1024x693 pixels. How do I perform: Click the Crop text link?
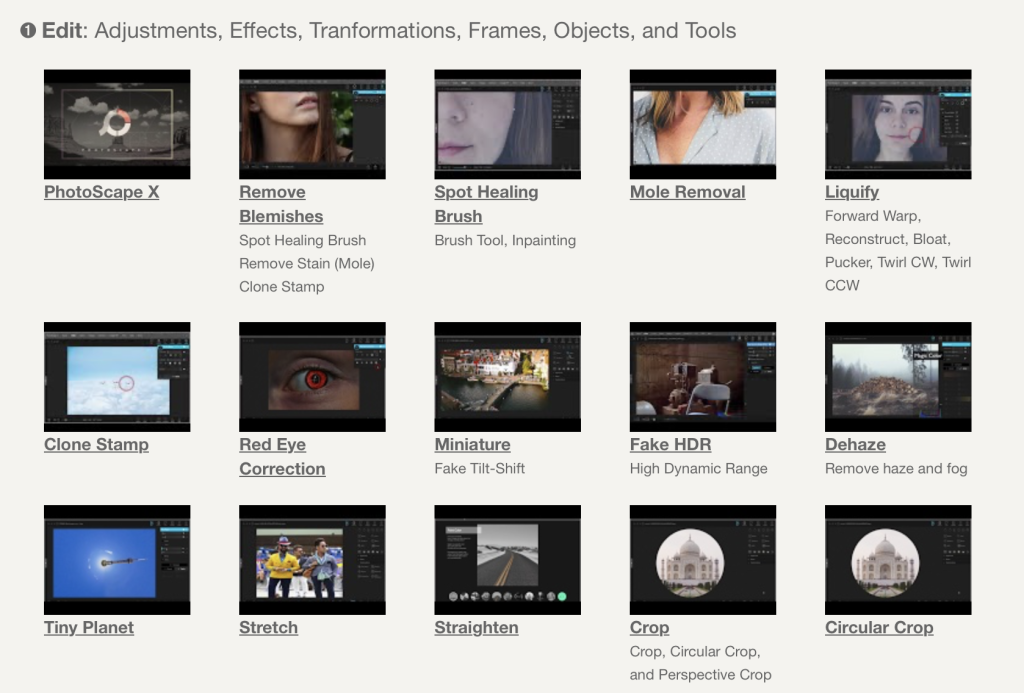pyautogui.click(x=649, y=628)
